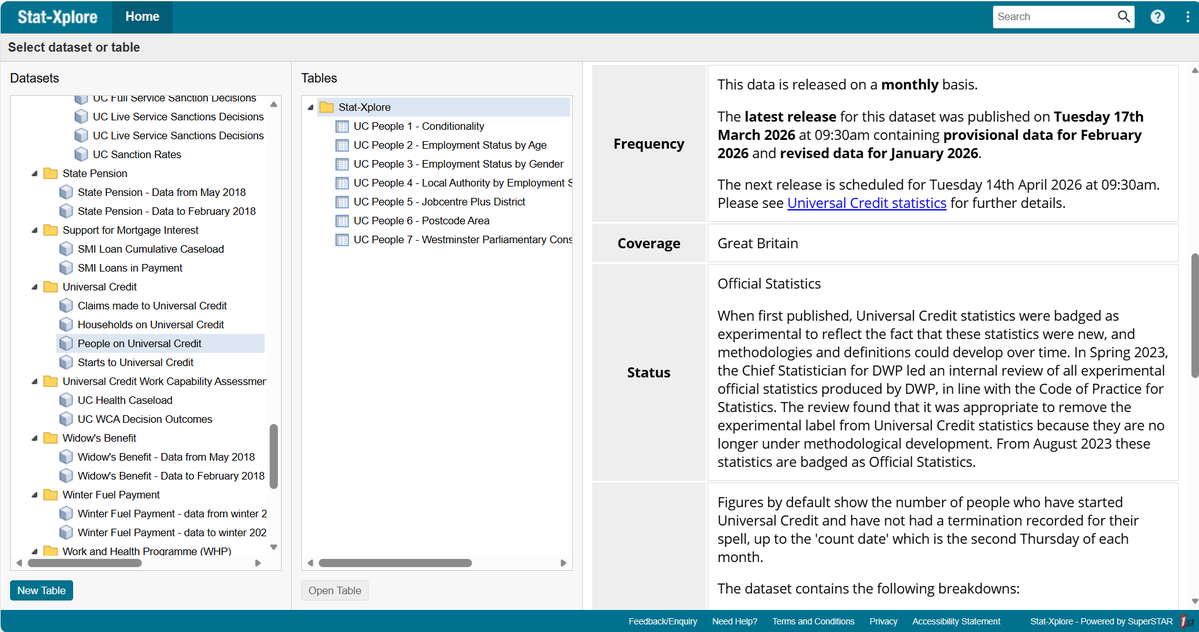
Task: Click table icon for UC People 2 - Employment Status by Age
Action: click(x=342, y=145)
